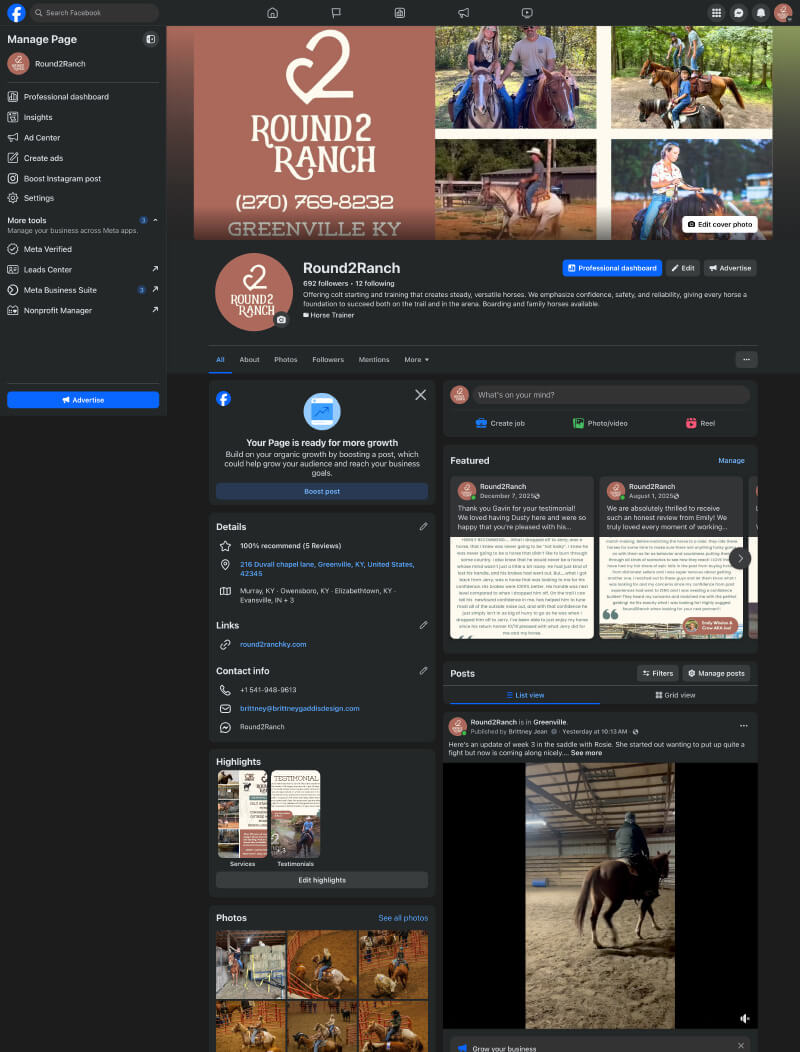Switch posts to Grid view
This screenshot has width=800, height=1052.
point(675,695)
